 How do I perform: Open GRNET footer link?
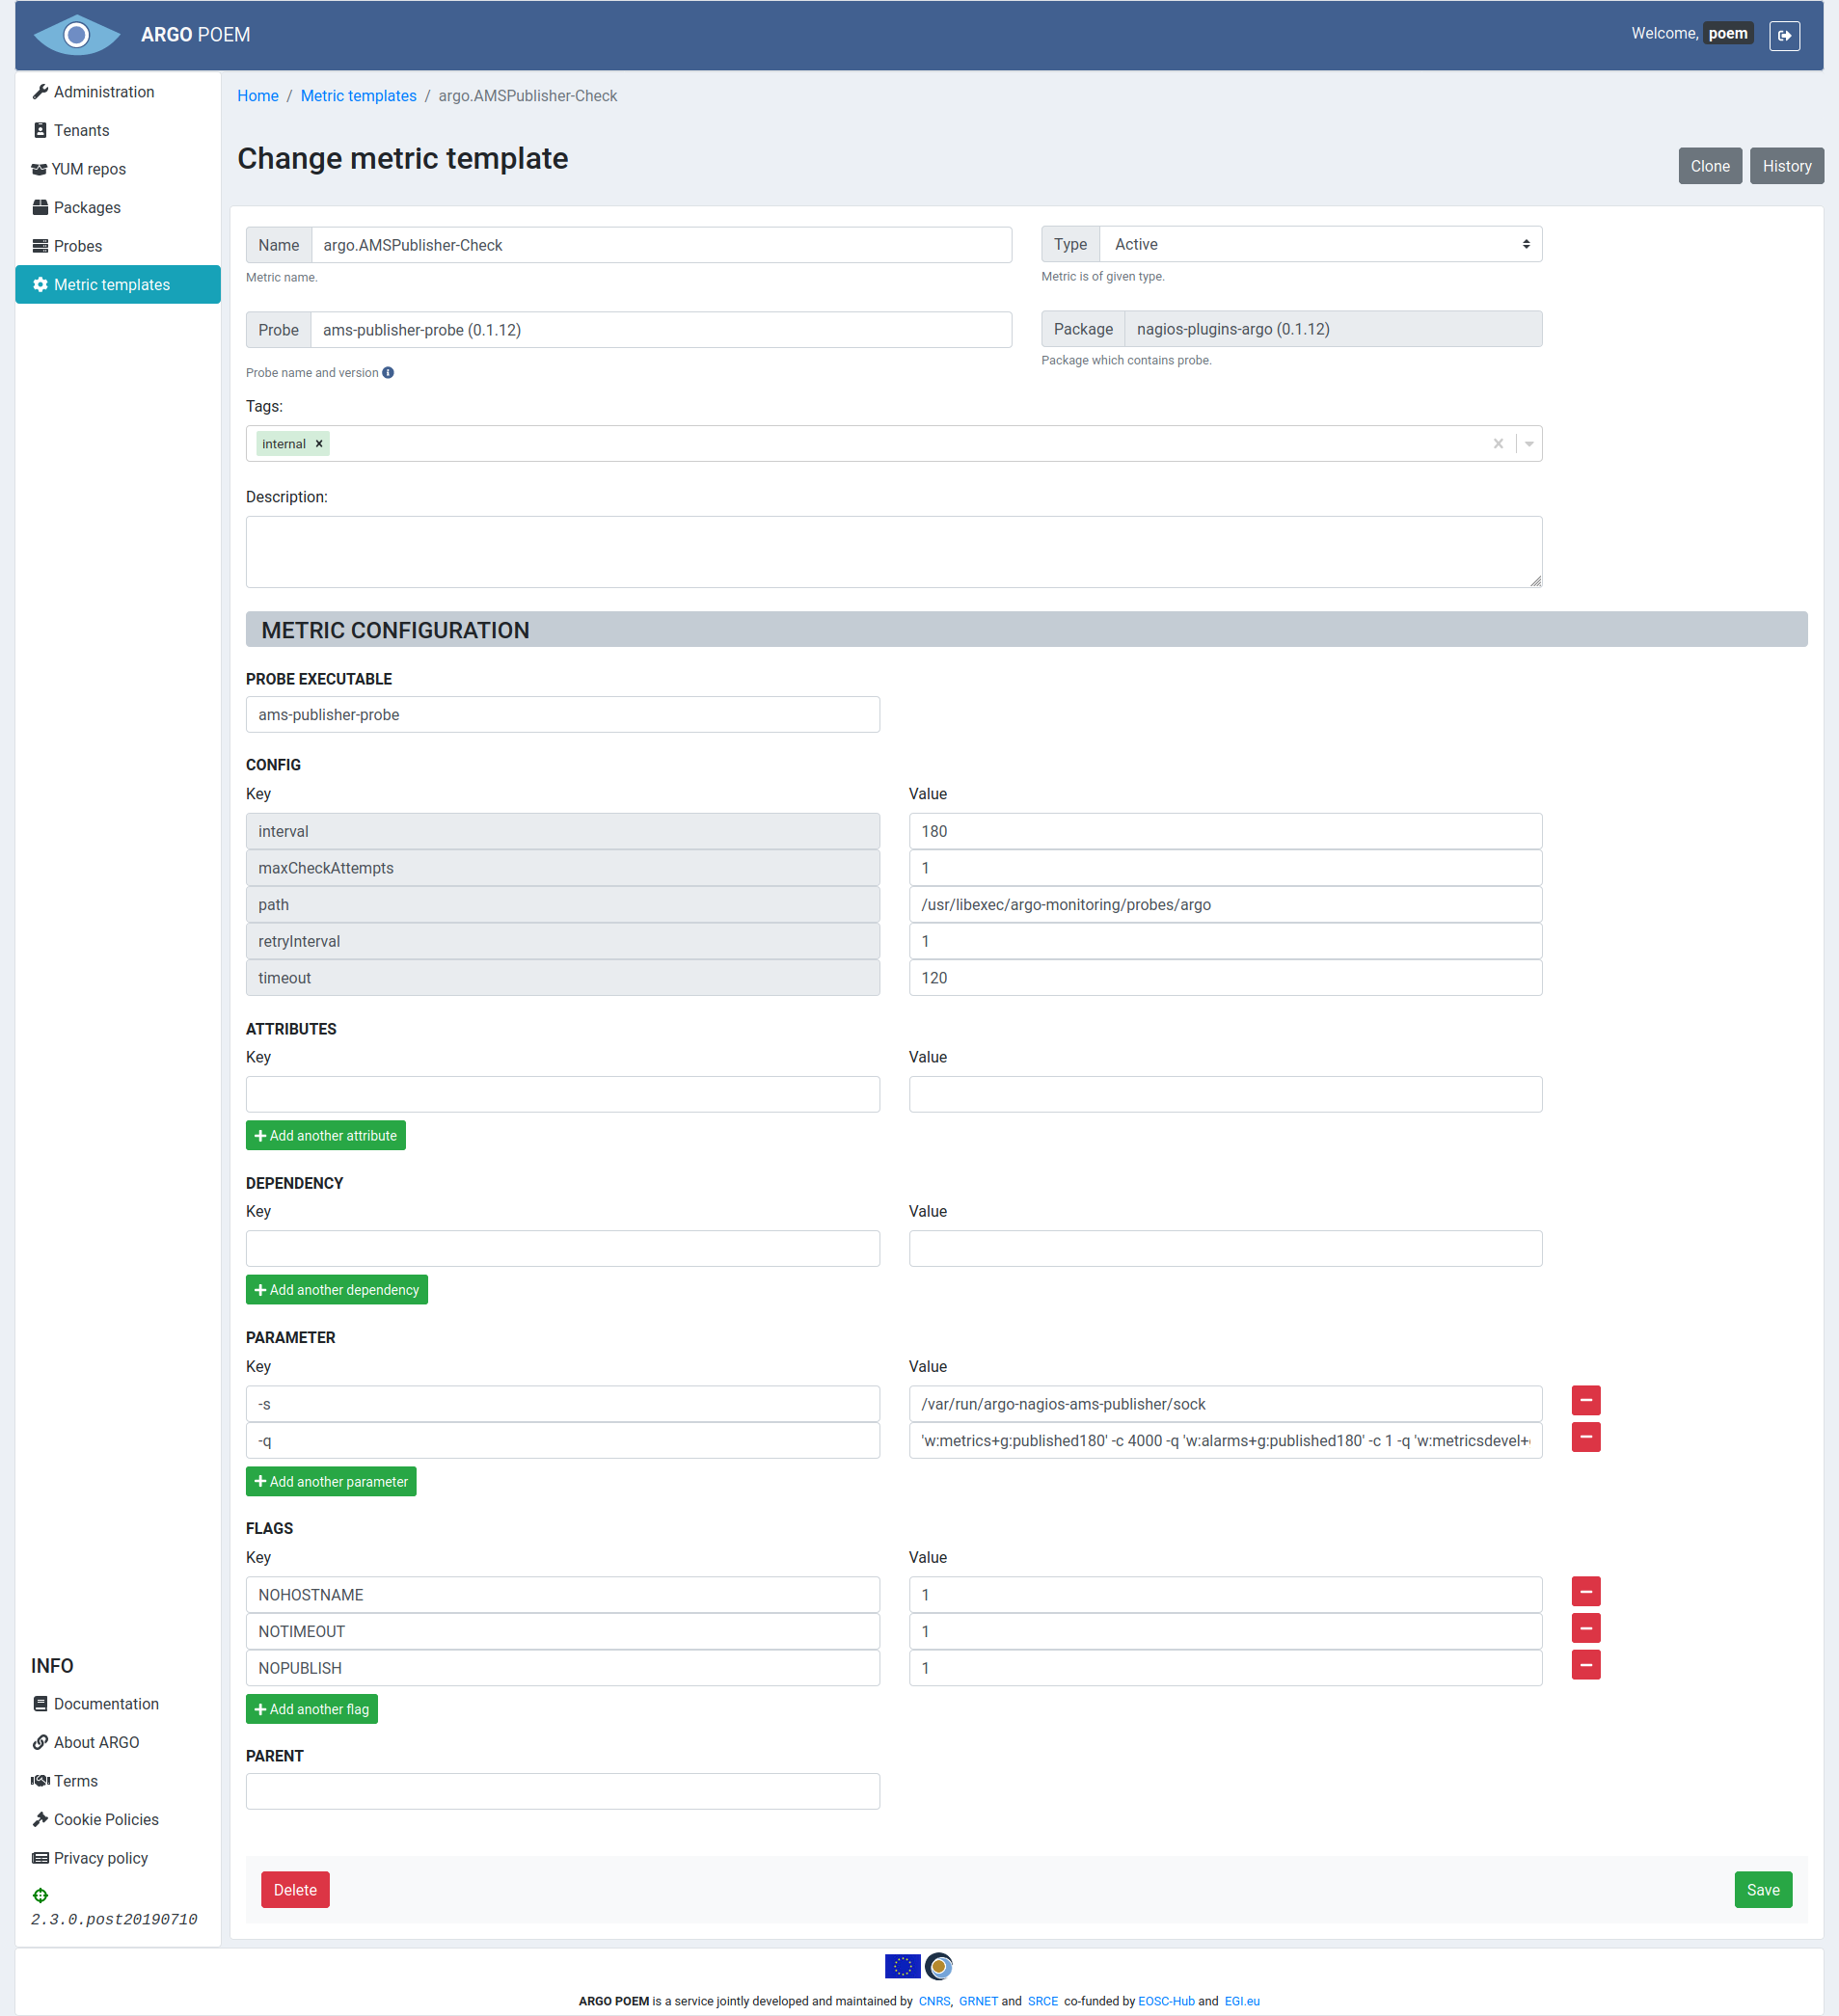(978, 2001)
